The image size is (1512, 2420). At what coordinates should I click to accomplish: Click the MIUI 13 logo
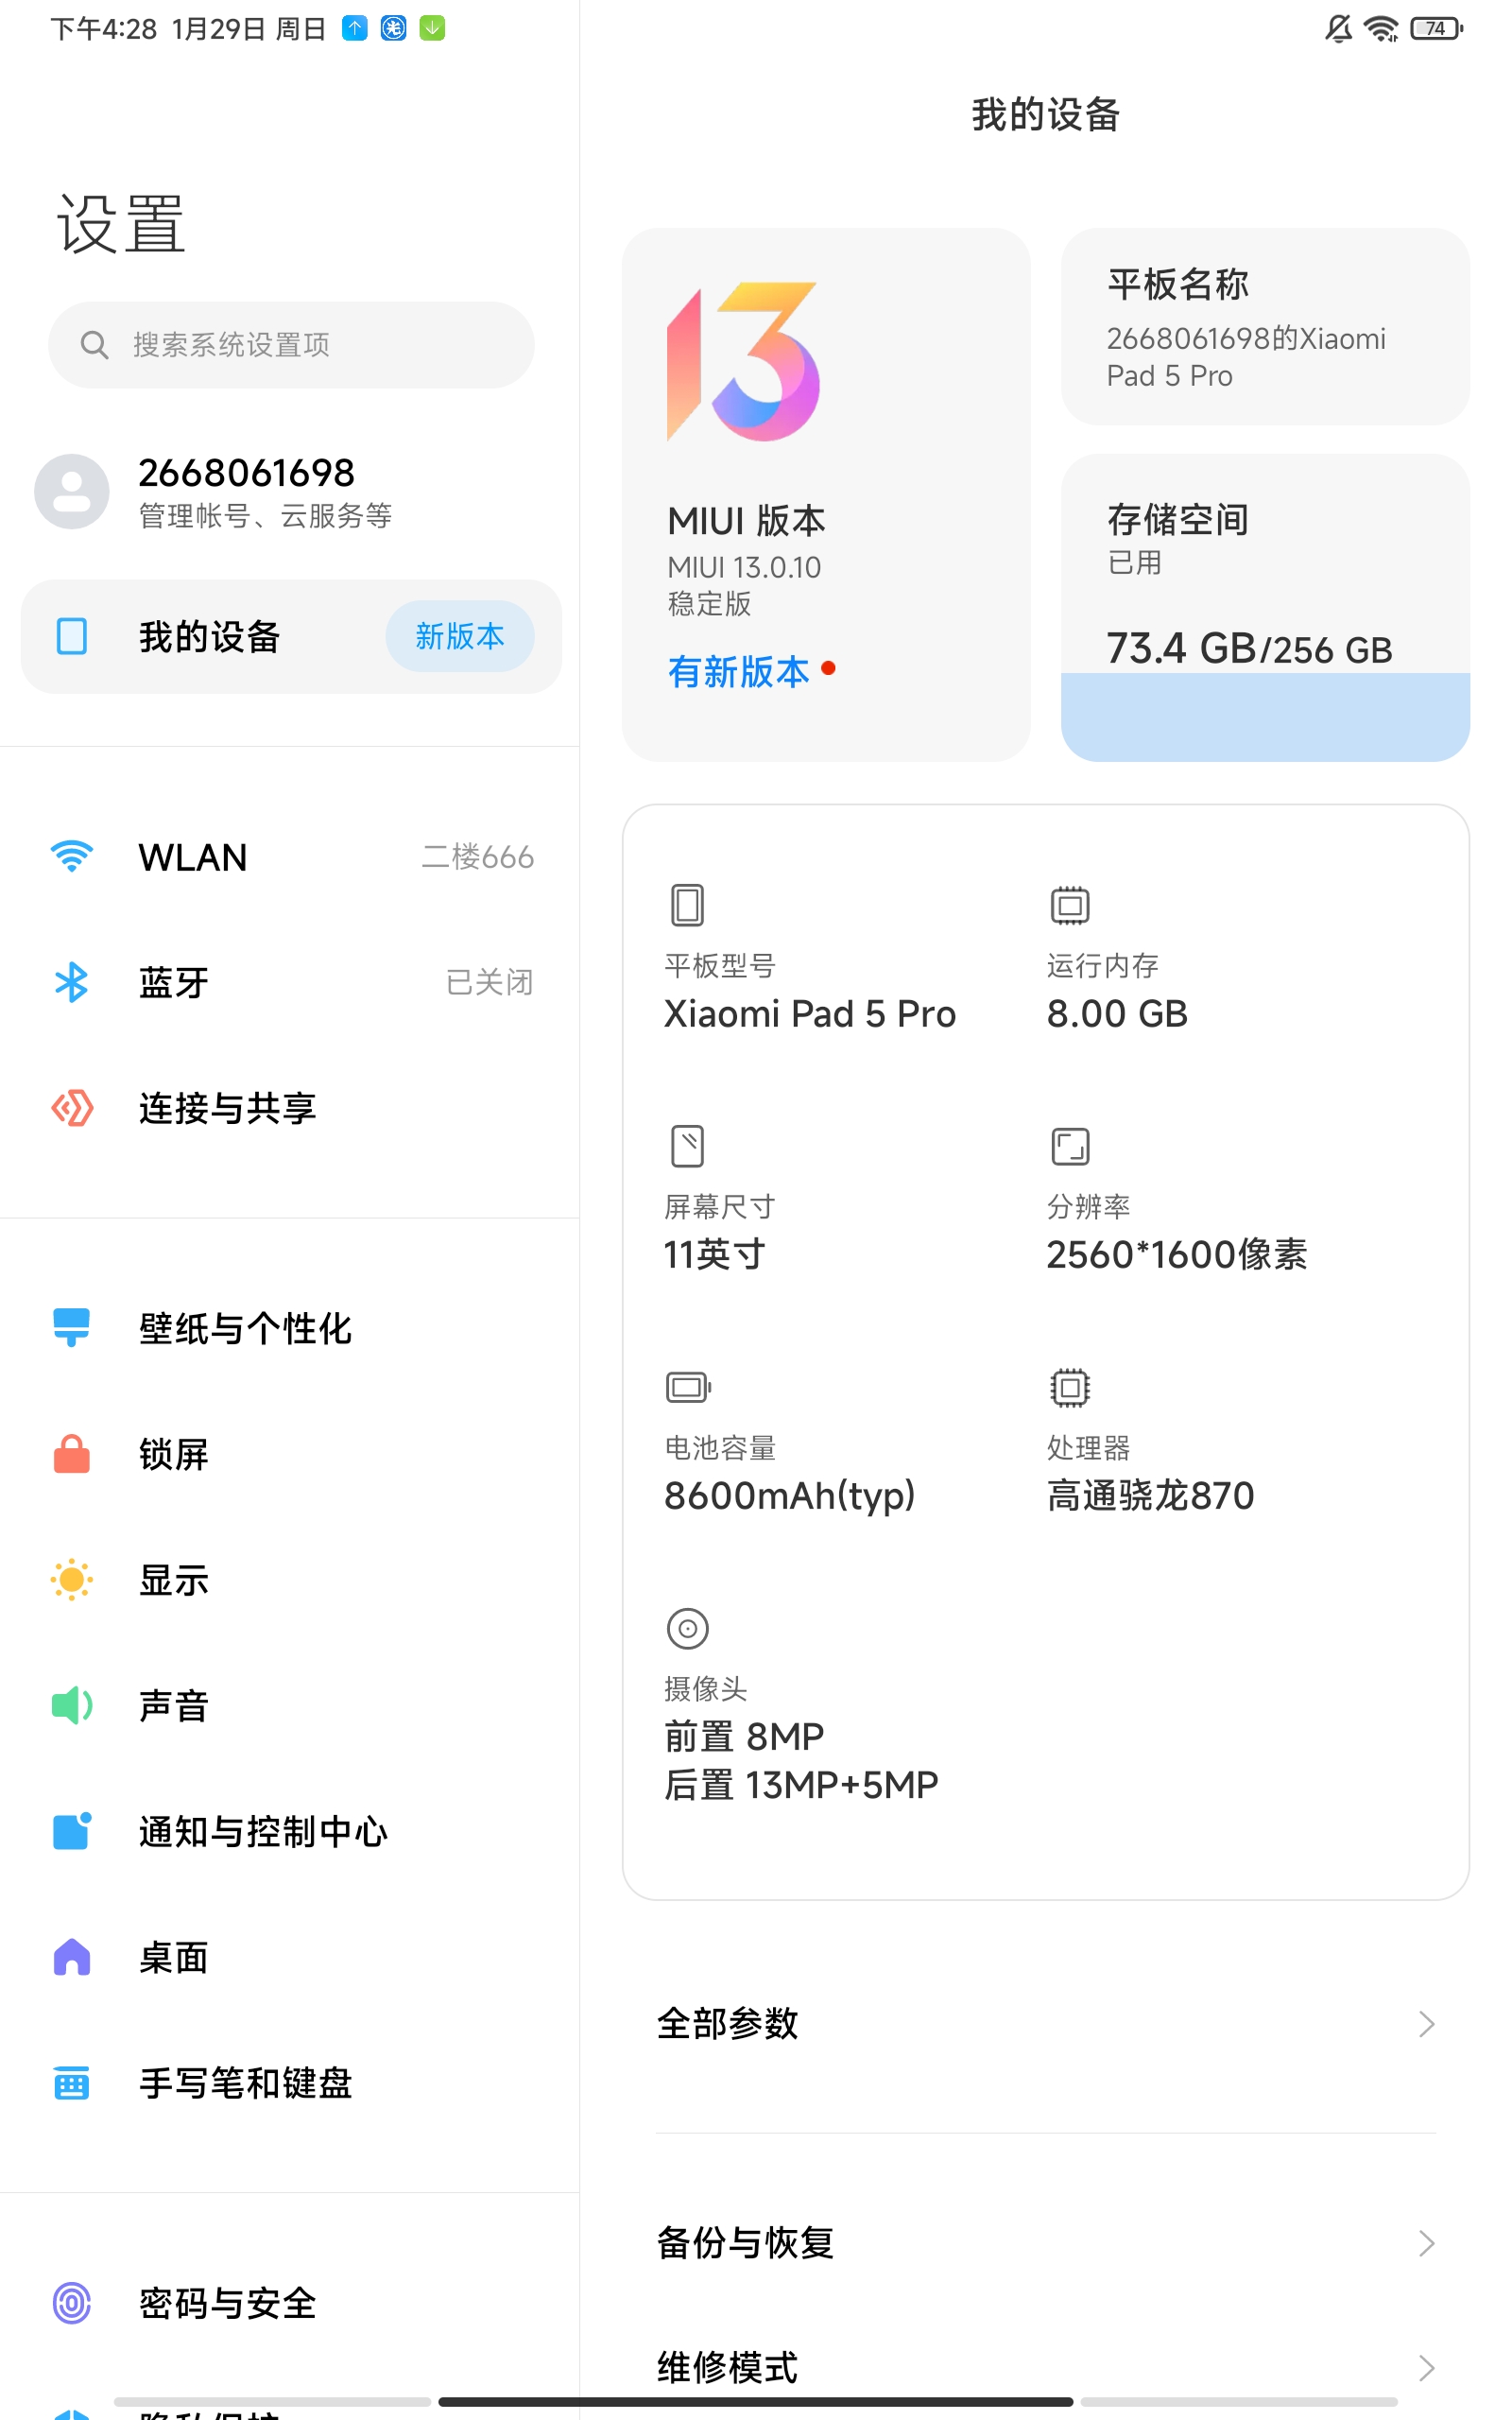pyautogui.click(x=743, y=362)
